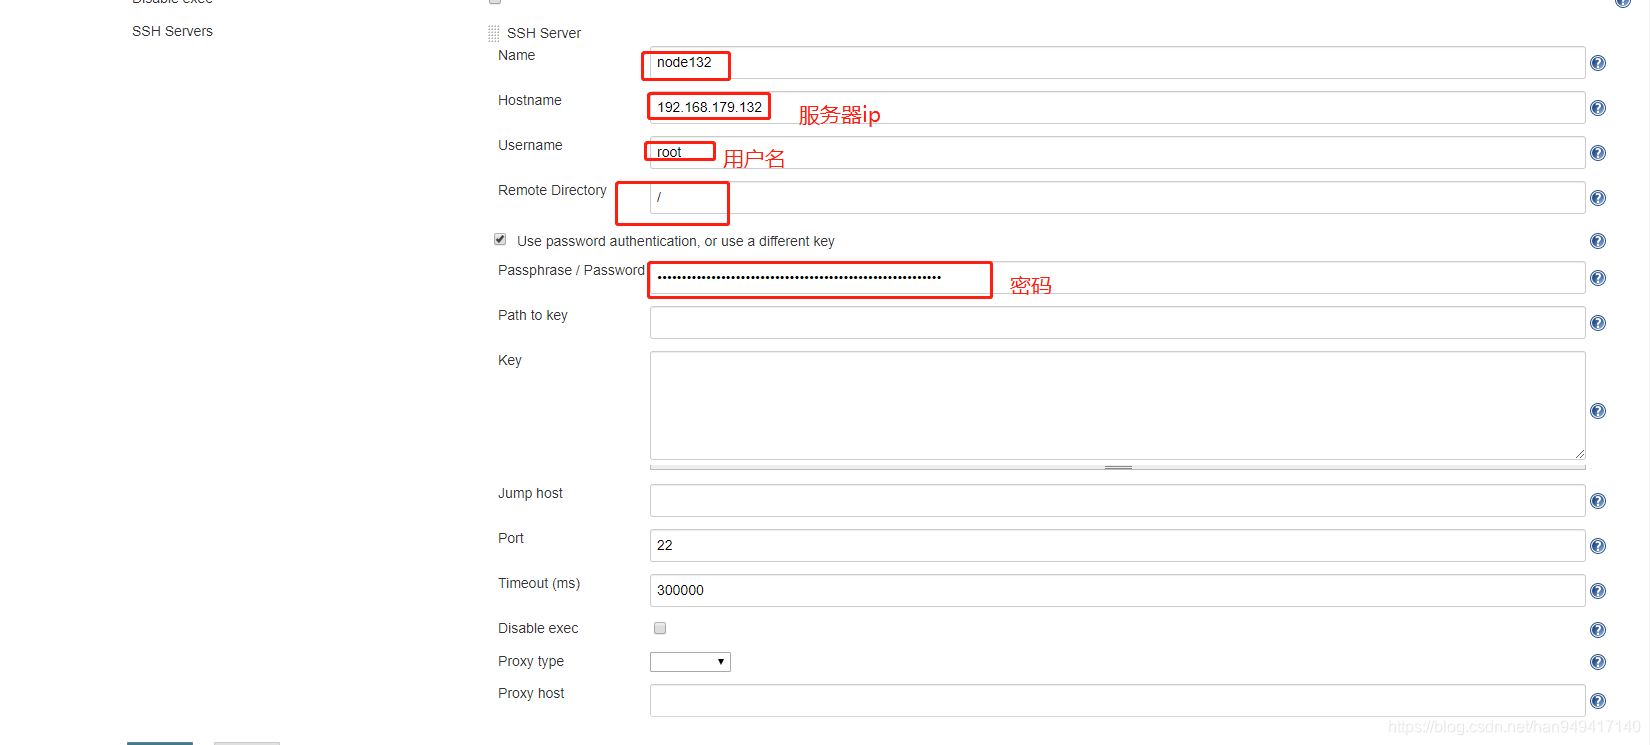
Task: Open help for Timeout (ms) field
Action: [1598, 591]
